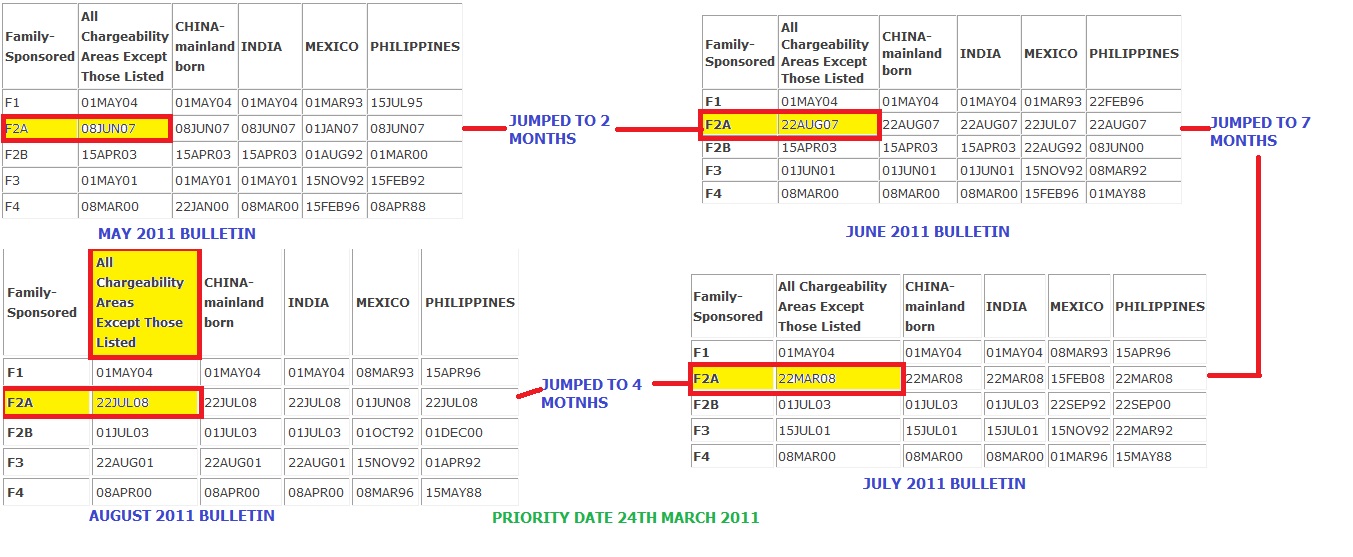The height and width of the screenshot is (557, 1353).
Task: Select the highlighted 22MAR08 cell in July table
Action: click(x=838, y=379)
